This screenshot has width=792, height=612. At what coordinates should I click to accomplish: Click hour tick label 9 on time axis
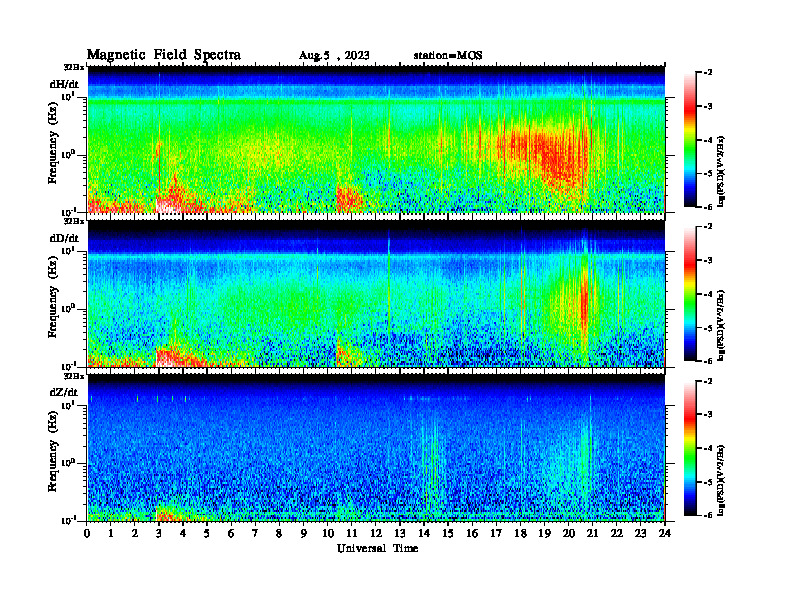coord(304,533)
